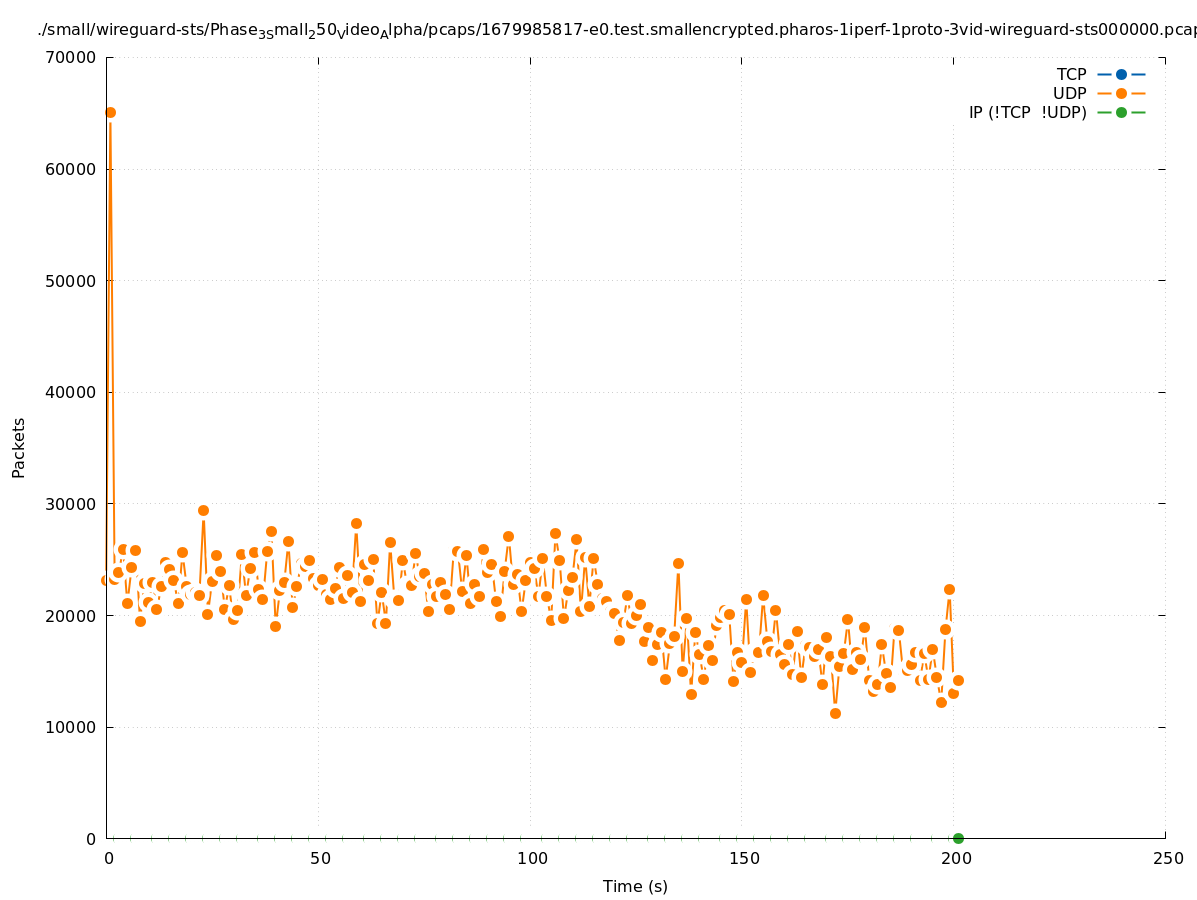The image size is (1197, 900).
Task: Click the Time (s) x-axis label
Action: 635,886
